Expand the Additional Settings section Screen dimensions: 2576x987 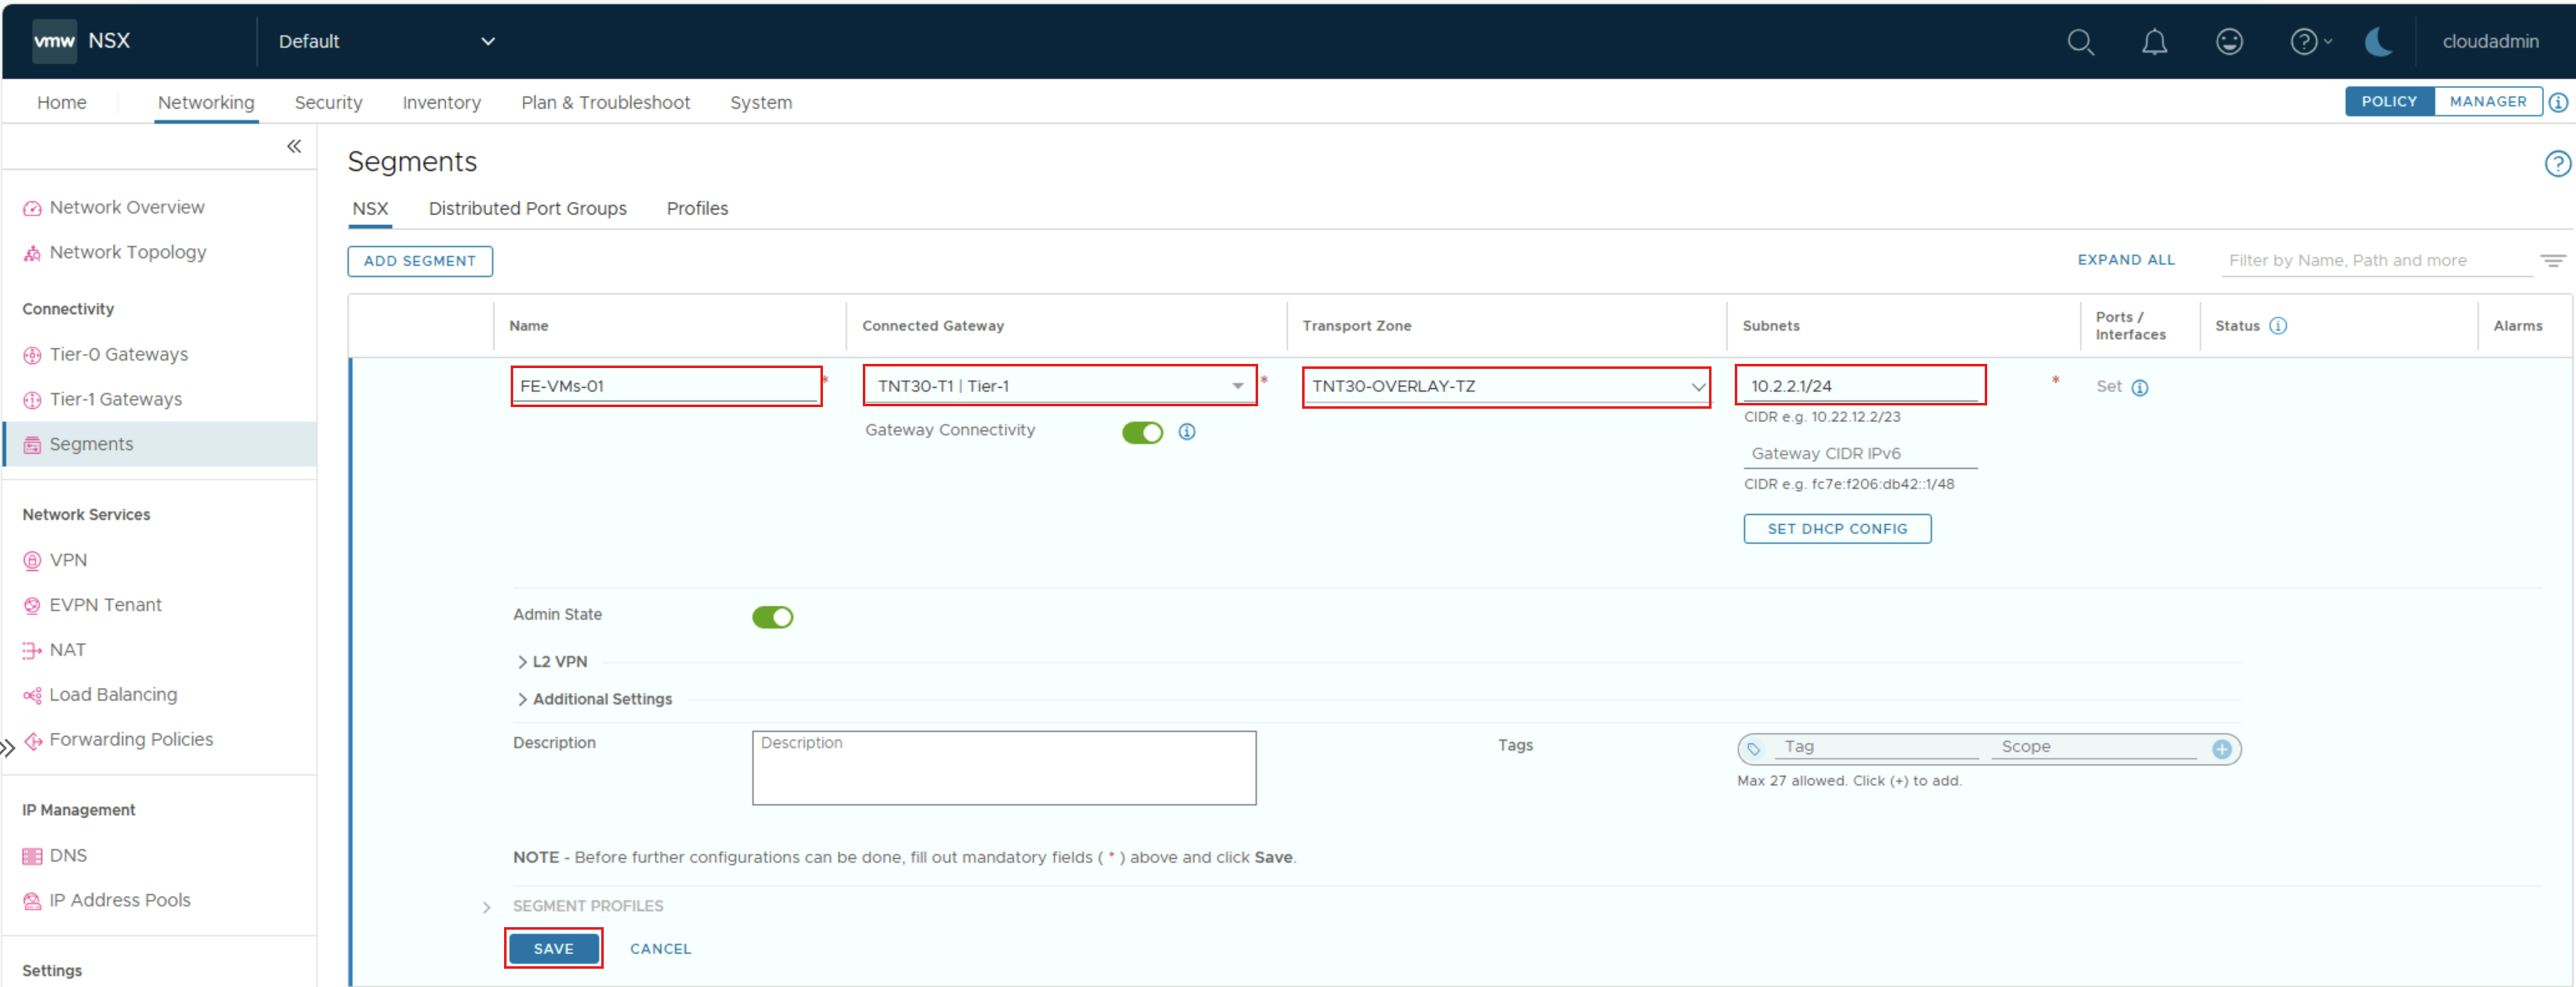[x=601, y=698]
